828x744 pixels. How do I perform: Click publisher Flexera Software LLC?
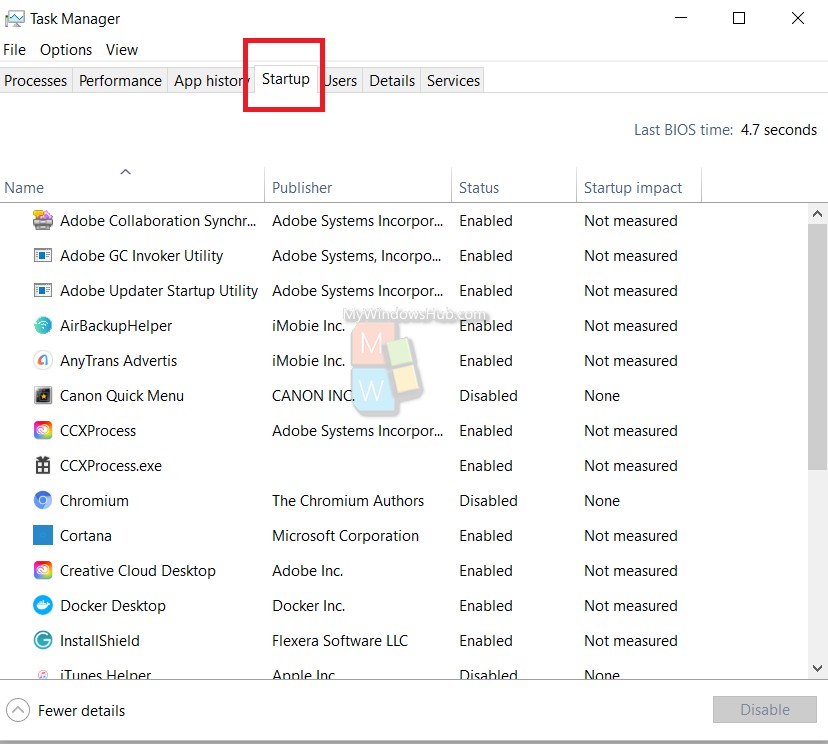340,641
